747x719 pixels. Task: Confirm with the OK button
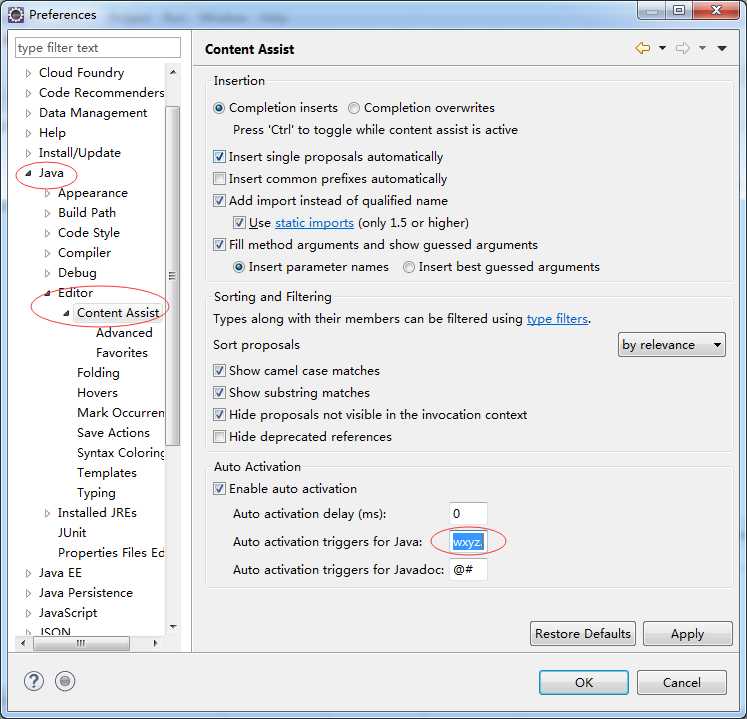click(x=584, y=682)
